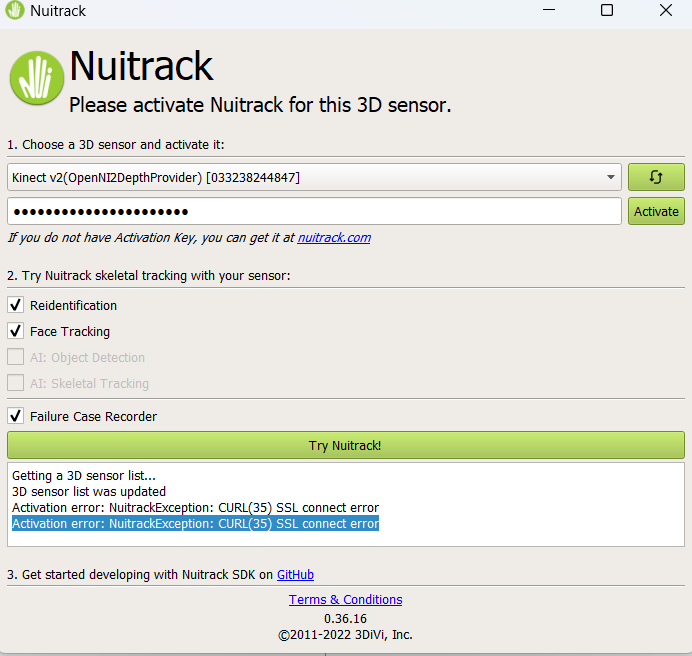Open the Terms & Conditions link

(x=346, y=599)
